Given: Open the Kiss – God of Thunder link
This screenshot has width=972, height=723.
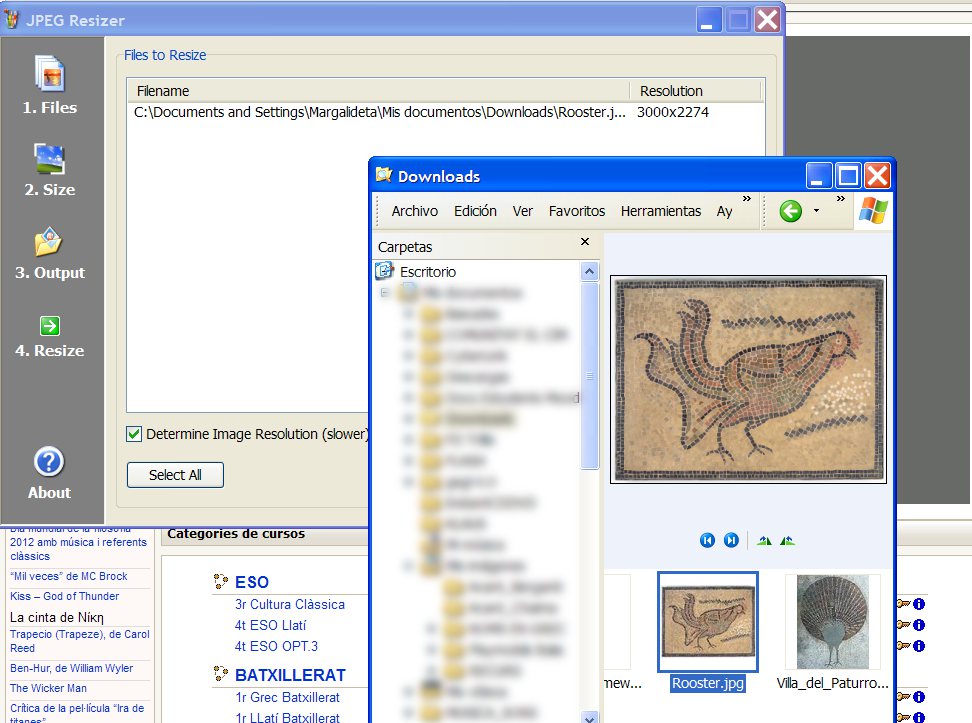Looking at the screenshot, I should [64, 596].
